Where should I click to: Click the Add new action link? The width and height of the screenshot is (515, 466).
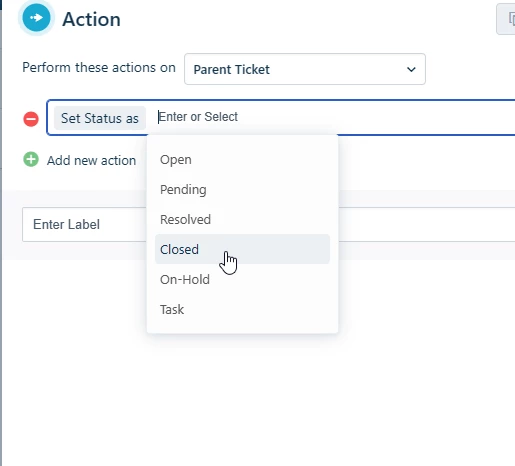91,161
